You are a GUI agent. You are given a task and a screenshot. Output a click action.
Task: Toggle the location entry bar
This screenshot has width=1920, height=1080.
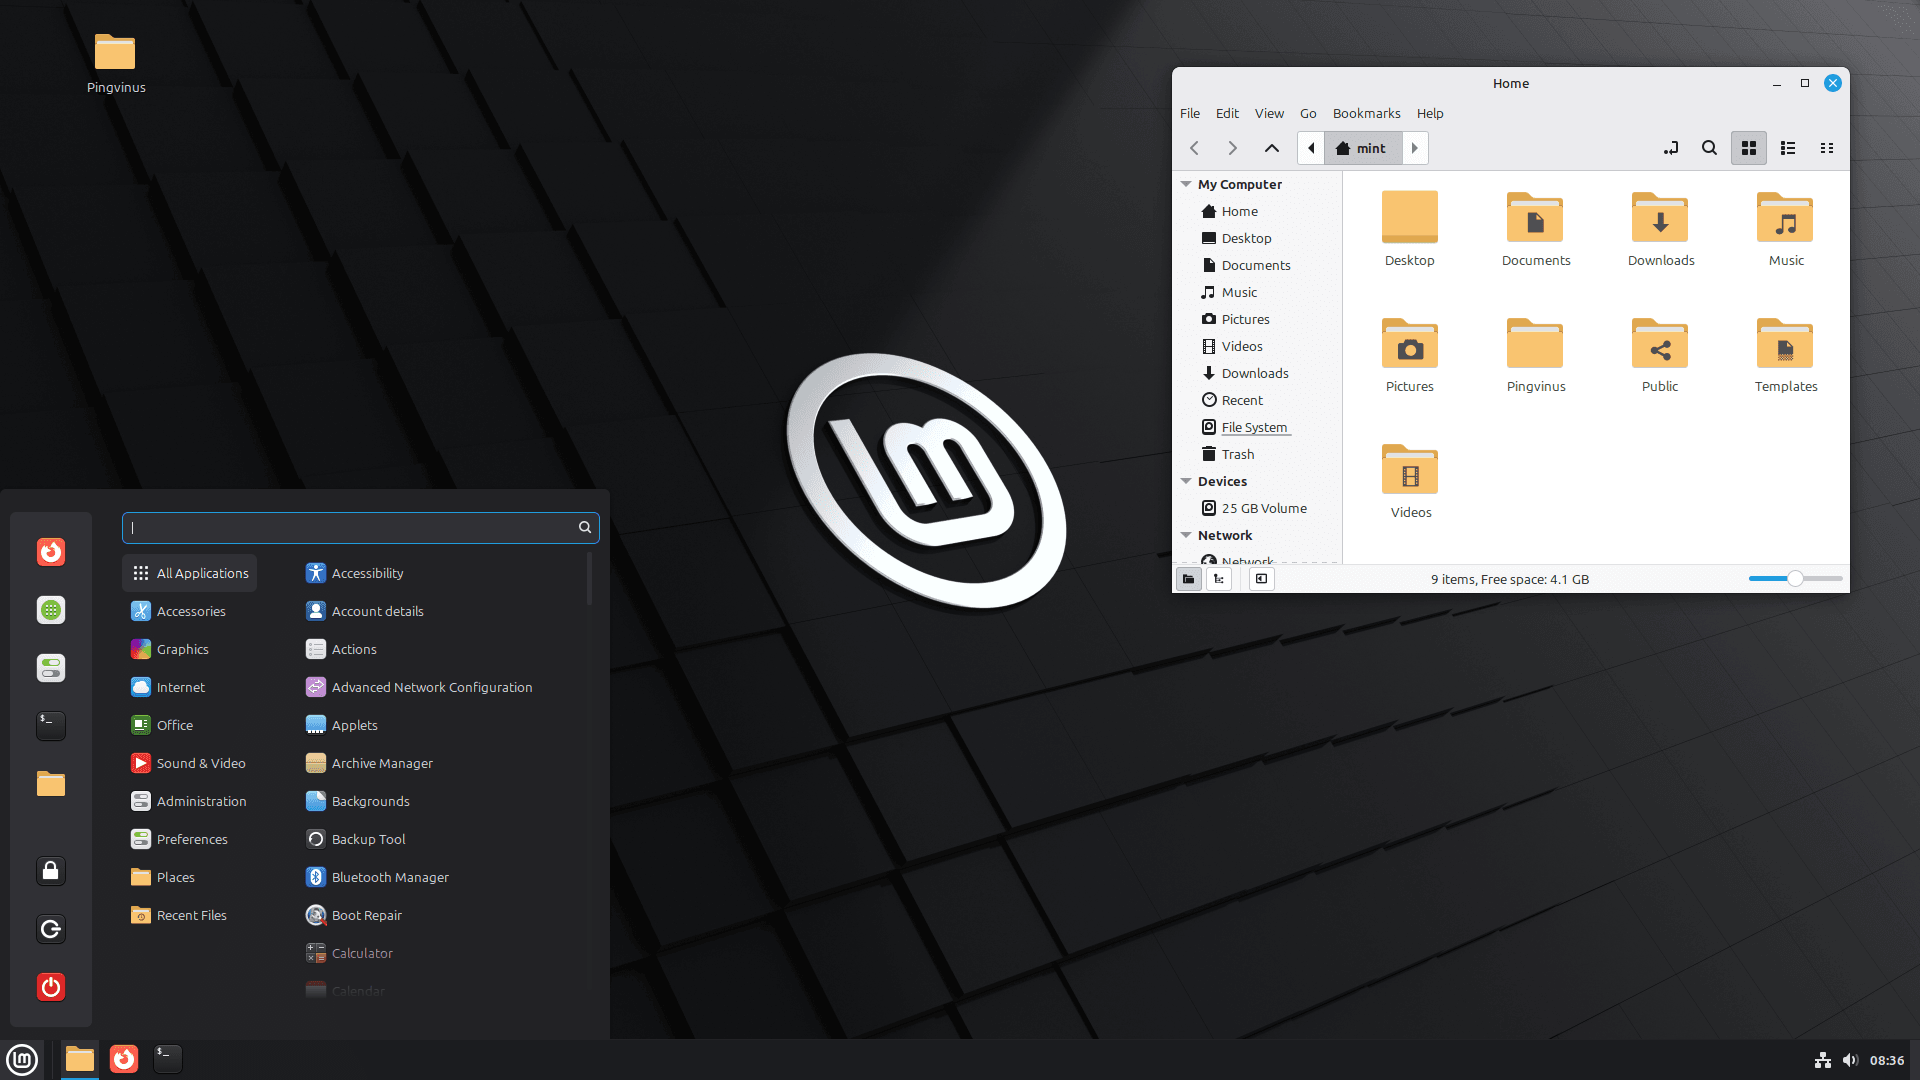pyautogui.click(x=1670, y=148)
